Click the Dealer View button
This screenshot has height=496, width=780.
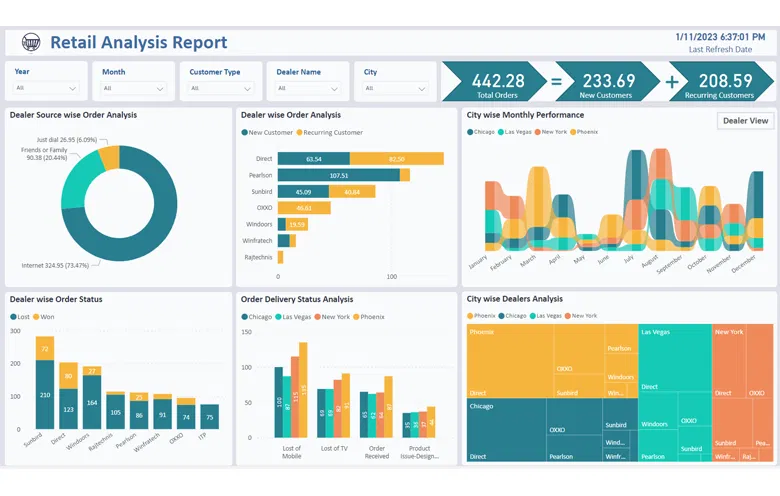coord(745,120)
